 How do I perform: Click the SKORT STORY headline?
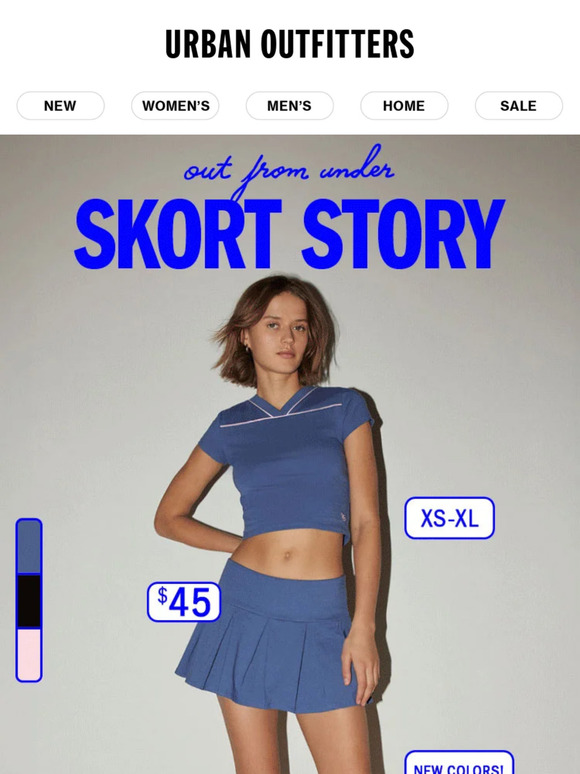coord(290,234)
